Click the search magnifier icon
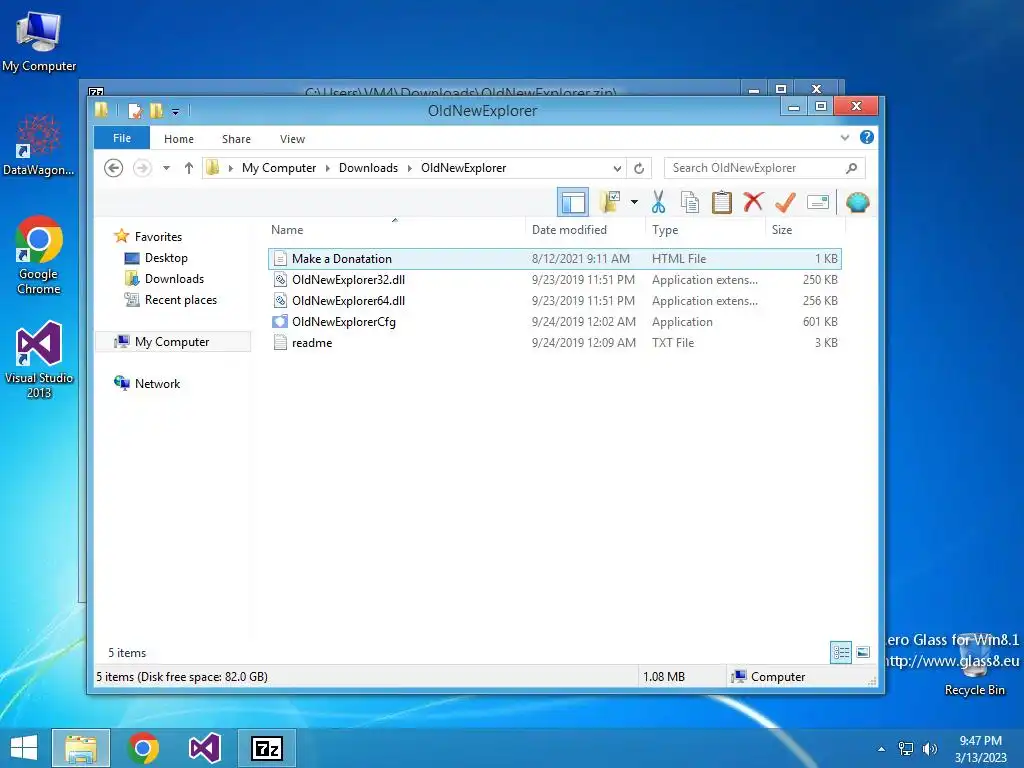The width and height of the screenshot is (1024, 768). 851,168
